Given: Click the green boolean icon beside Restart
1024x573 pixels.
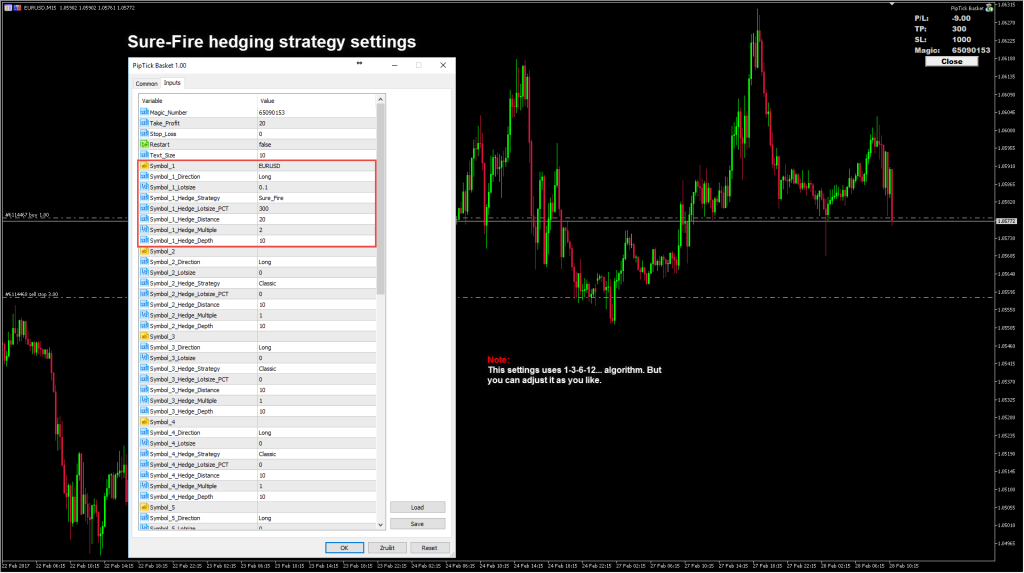Looking at the screenshot, I should [x=144, y=144].
